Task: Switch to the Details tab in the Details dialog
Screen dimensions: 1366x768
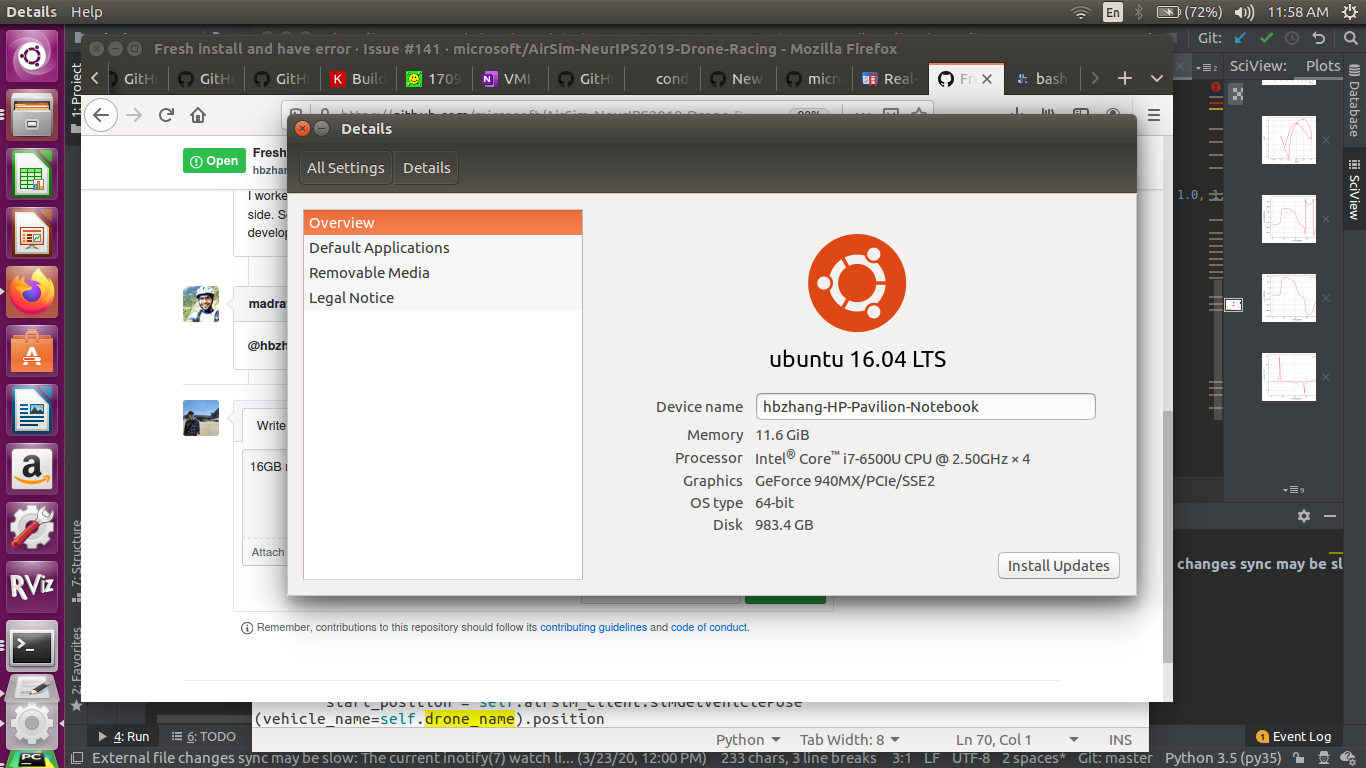Action: click(426, 168)
